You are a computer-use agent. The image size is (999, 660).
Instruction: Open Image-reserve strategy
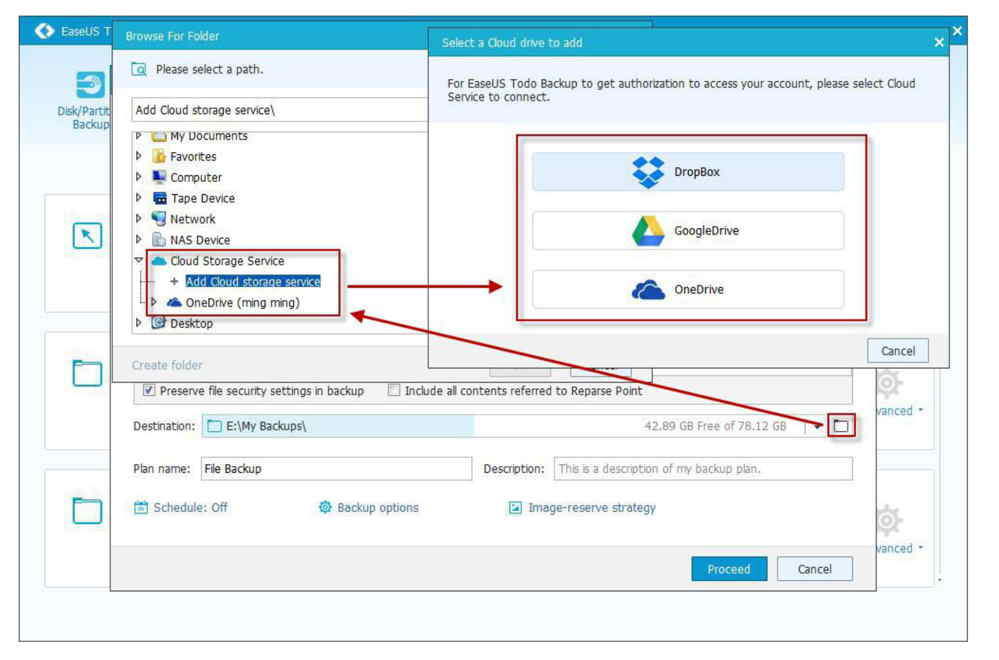point(591,508)
